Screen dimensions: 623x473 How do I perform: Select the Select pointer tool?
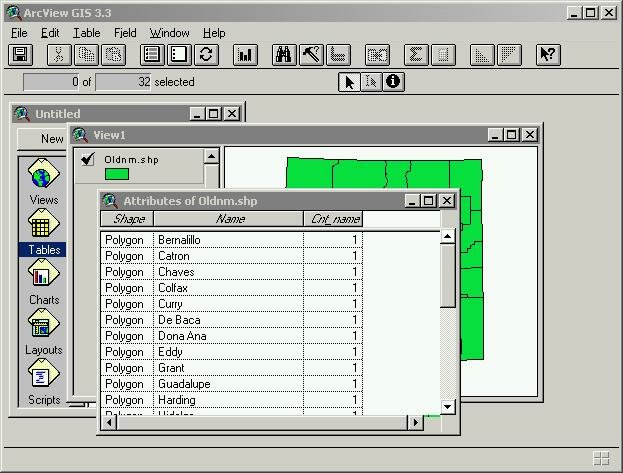pos(349,82)
